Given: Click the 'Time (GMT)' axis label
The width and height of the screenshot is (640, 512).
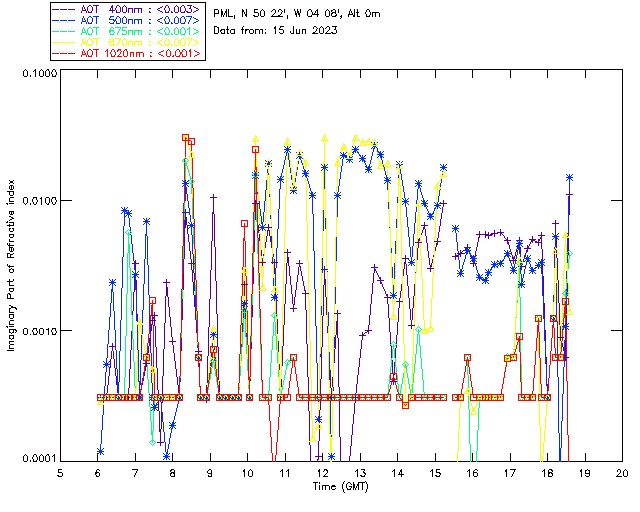Looking at the screenshot, I should (340, 487).
